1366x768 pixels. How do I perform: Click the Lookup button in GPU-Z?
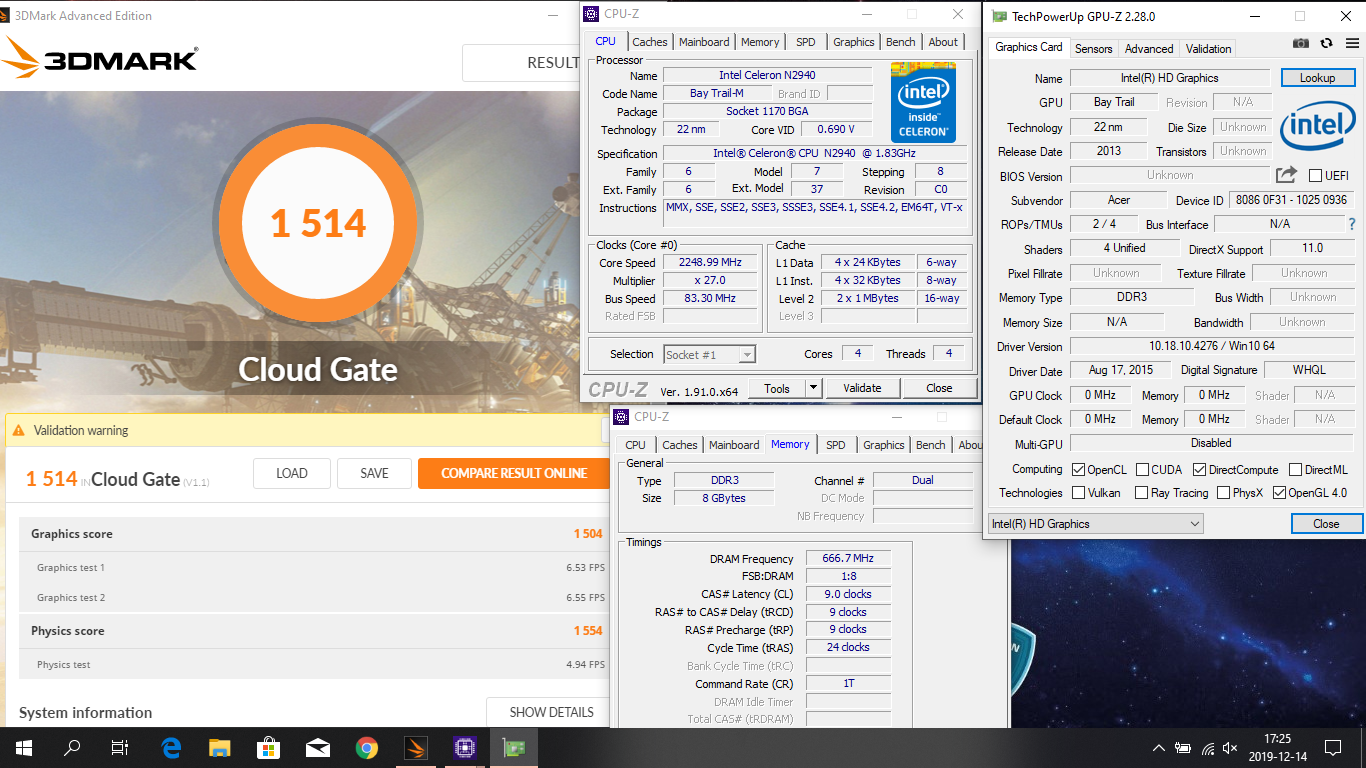1317,78
